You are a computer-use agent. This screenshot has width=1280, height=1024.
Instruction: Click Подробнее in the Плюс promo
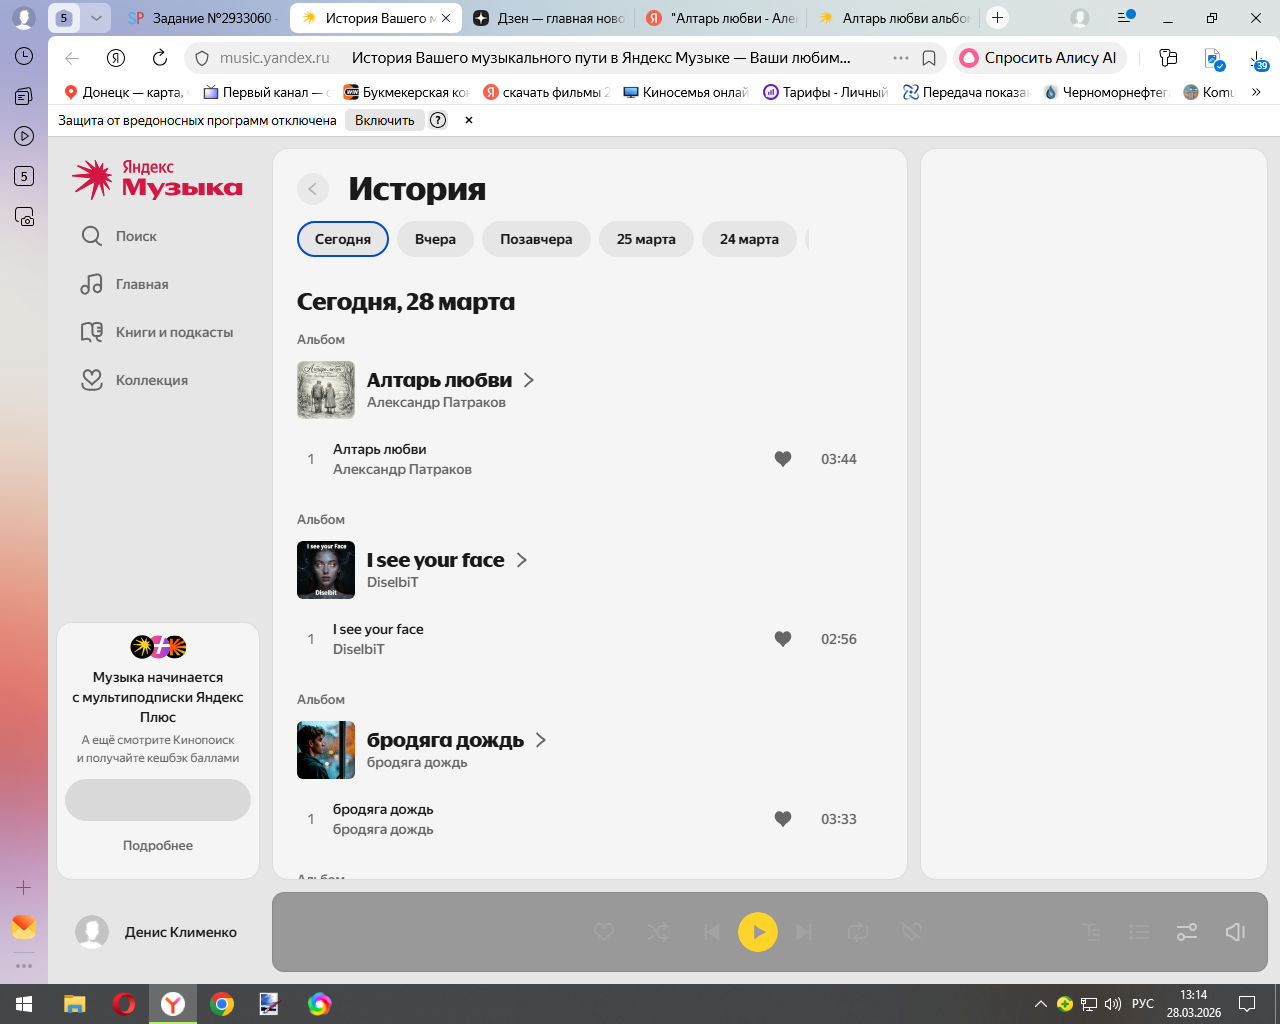point(158,845)
